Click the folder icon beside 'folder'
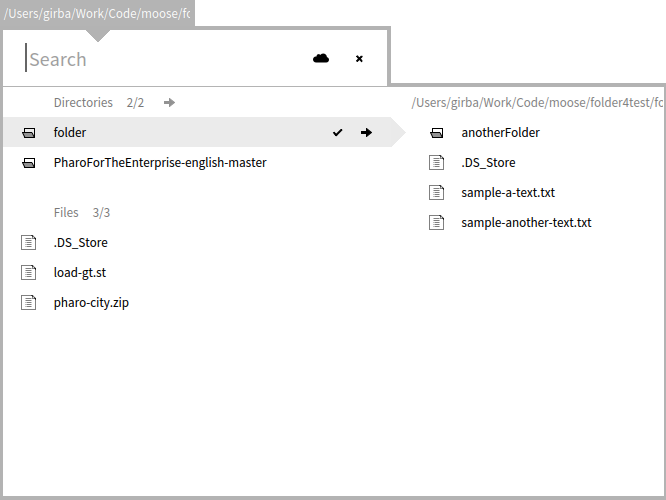Image resolution: width=666 pixels, height=500 pixels. point(29,133)
